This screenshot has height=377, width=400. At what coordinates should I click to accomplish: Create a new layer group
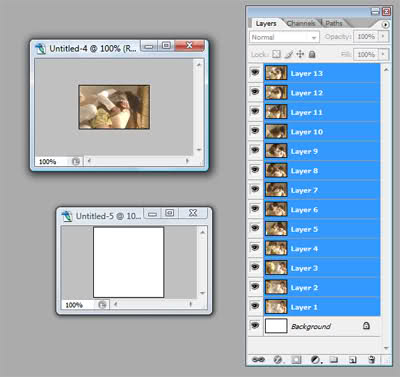334,360
